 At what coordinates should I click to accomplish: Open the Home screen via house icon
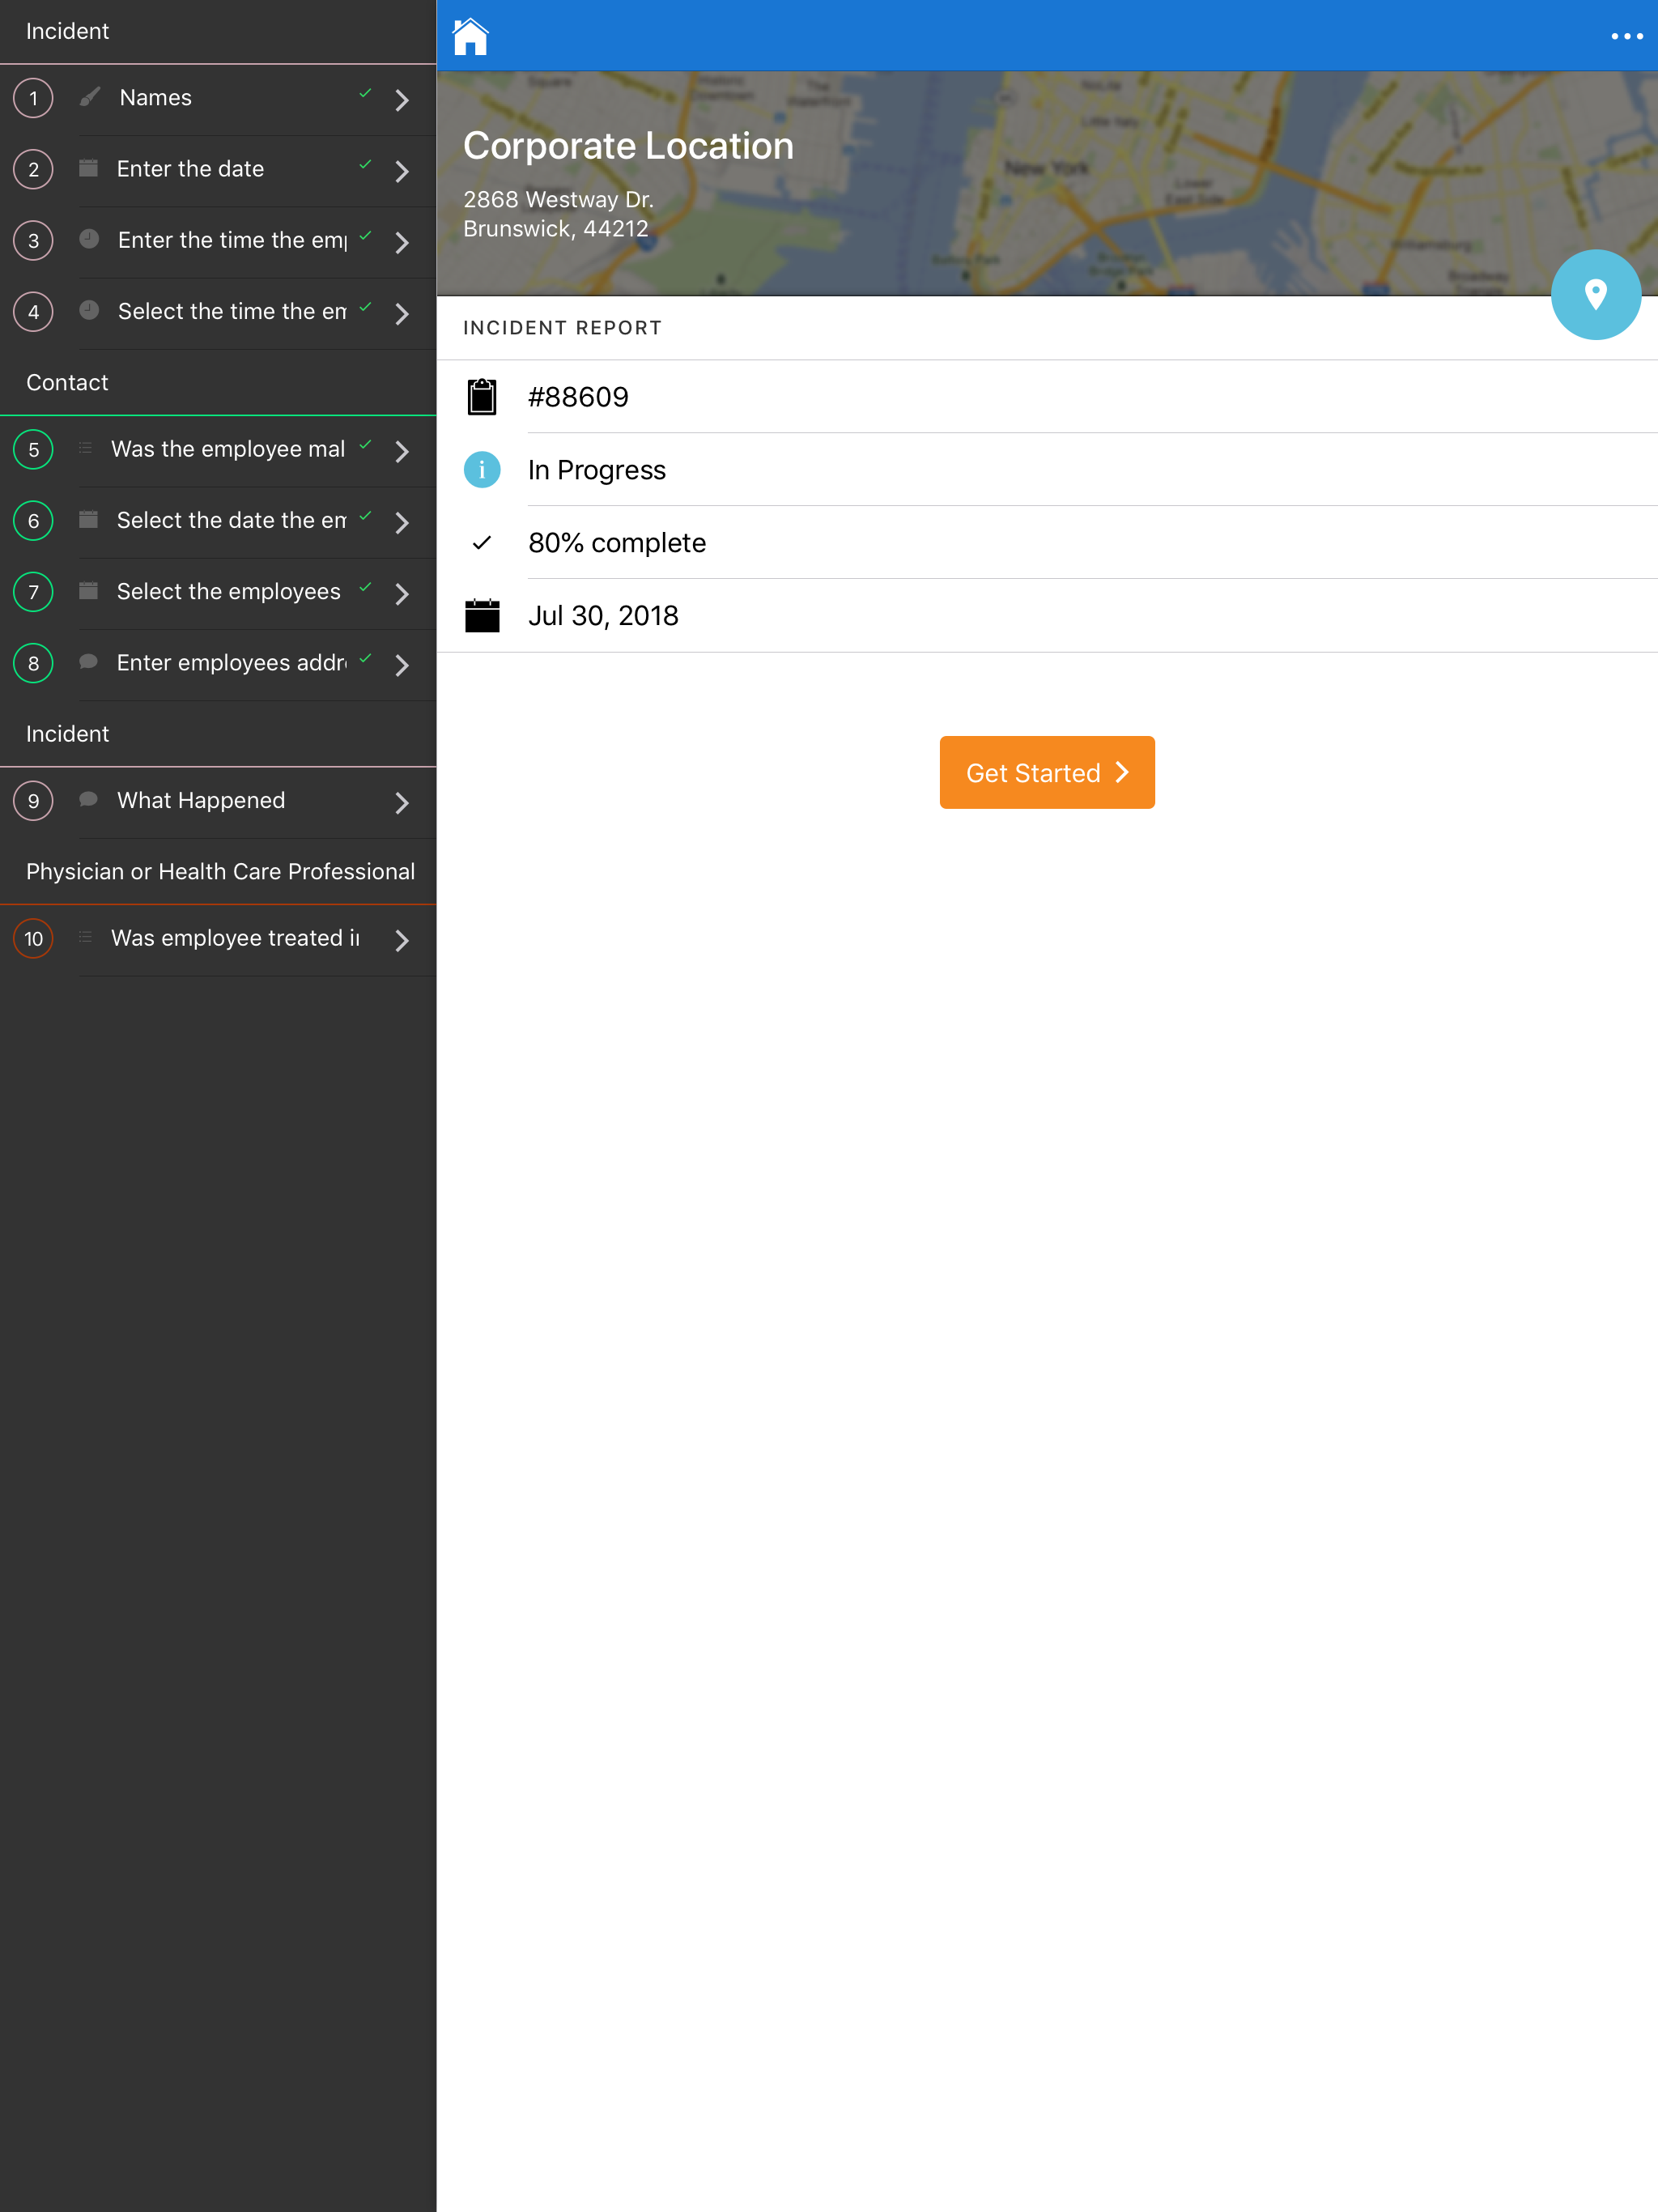(x=469, y=35)
